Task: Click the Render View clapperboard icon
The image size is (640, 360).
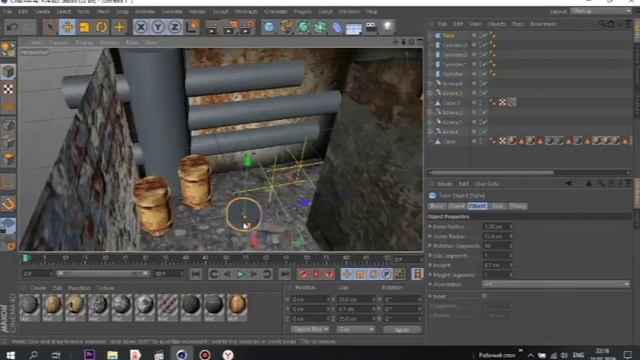Action: [x=212, y=27]
